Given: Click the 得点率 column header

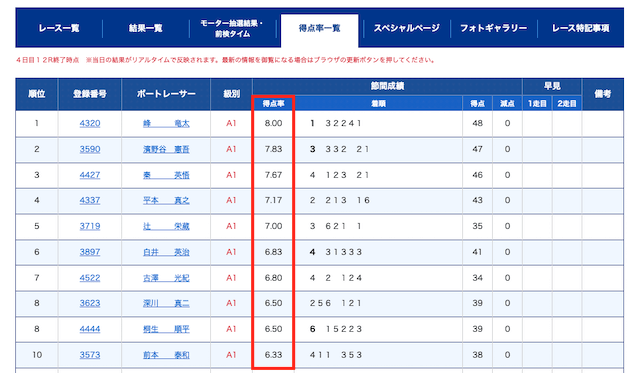Looking at the screenshot, I should click(273, 104).
